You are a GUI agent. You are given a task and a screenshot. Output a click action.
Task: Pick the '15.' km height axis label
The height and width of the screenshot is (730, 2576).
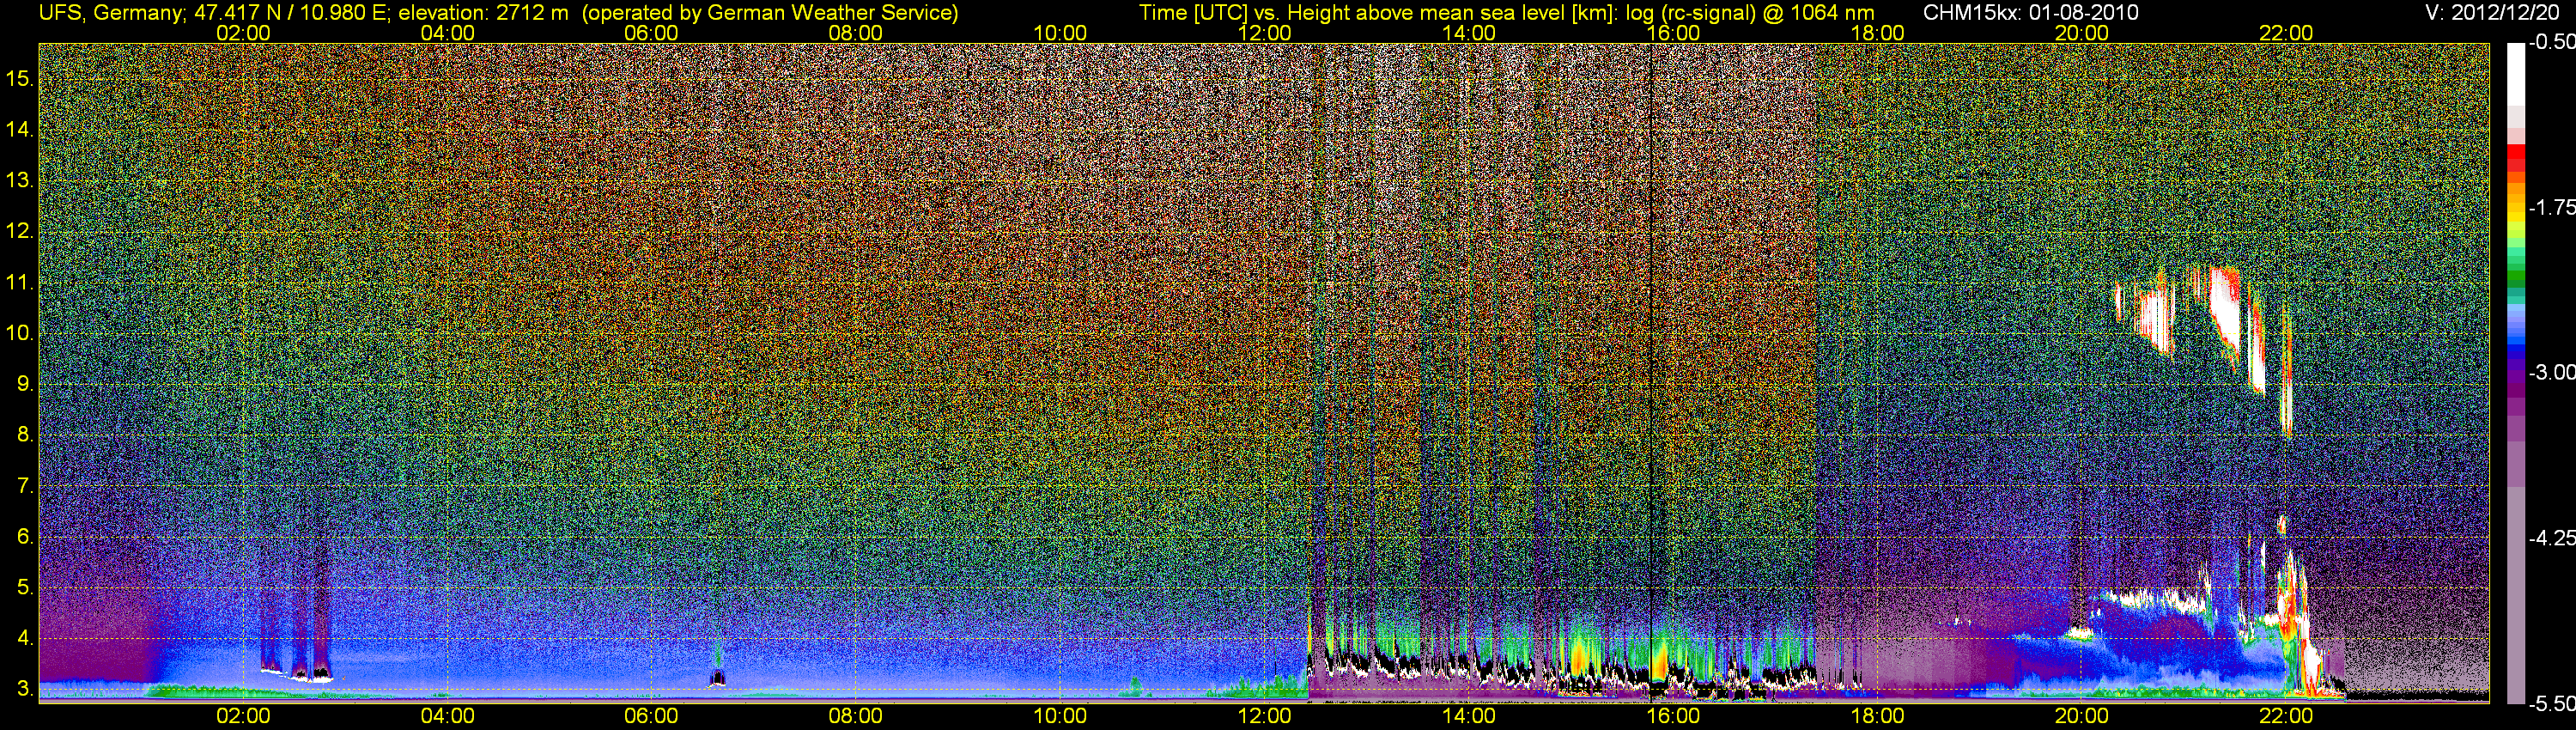(x=19, y=79)
